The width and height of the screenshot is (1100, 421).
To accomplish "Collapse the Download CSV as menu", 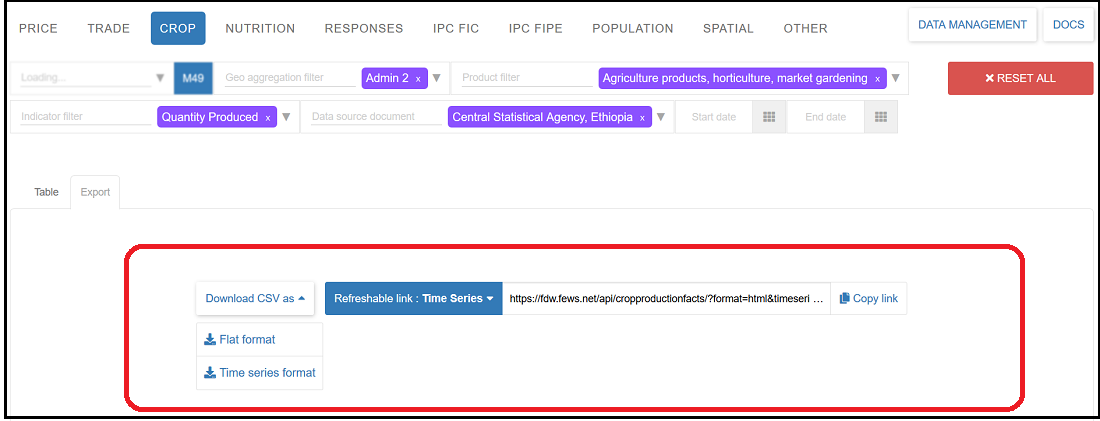I will [x=255, y=298].
